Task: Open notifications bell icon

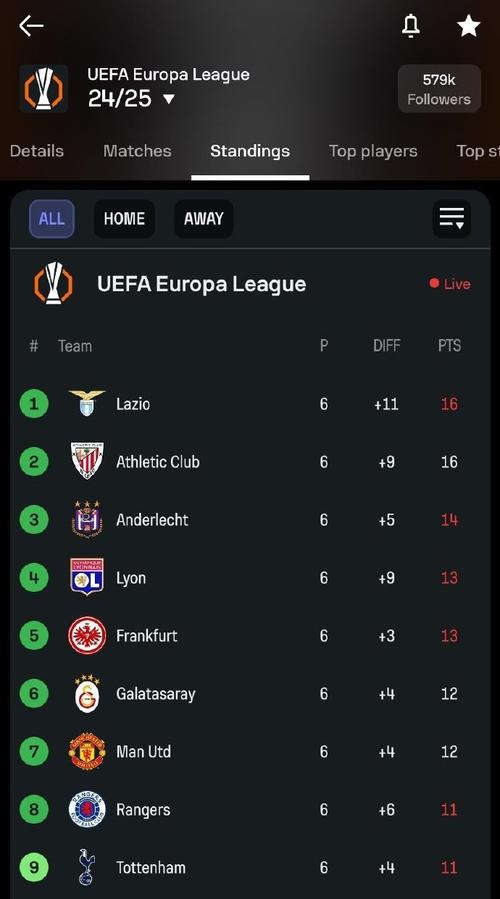Action: pyautogui.click(x=411, y=26)
